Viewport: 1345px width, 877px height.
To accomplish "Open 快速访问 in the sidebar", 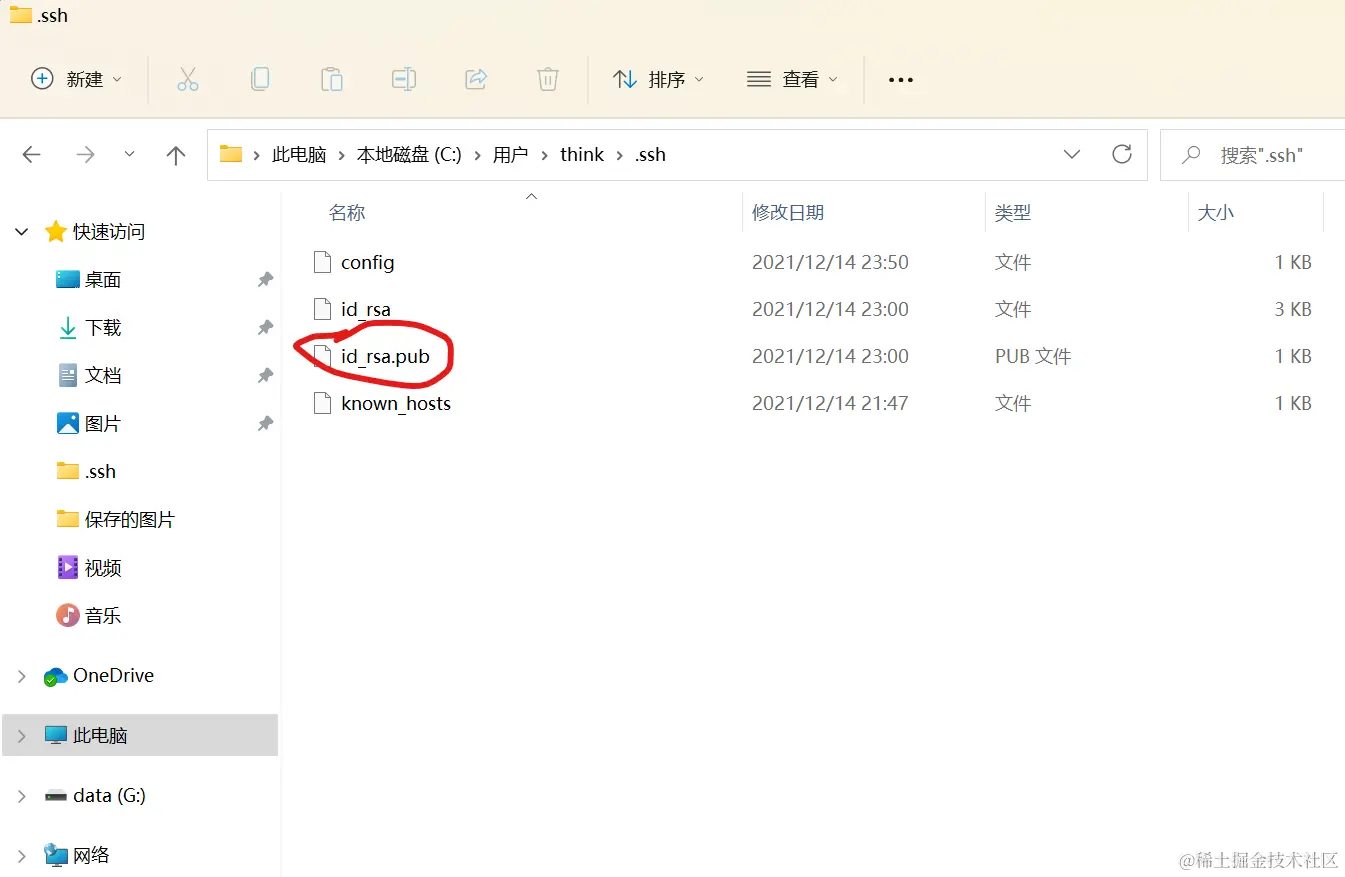I will coord(108,232).
